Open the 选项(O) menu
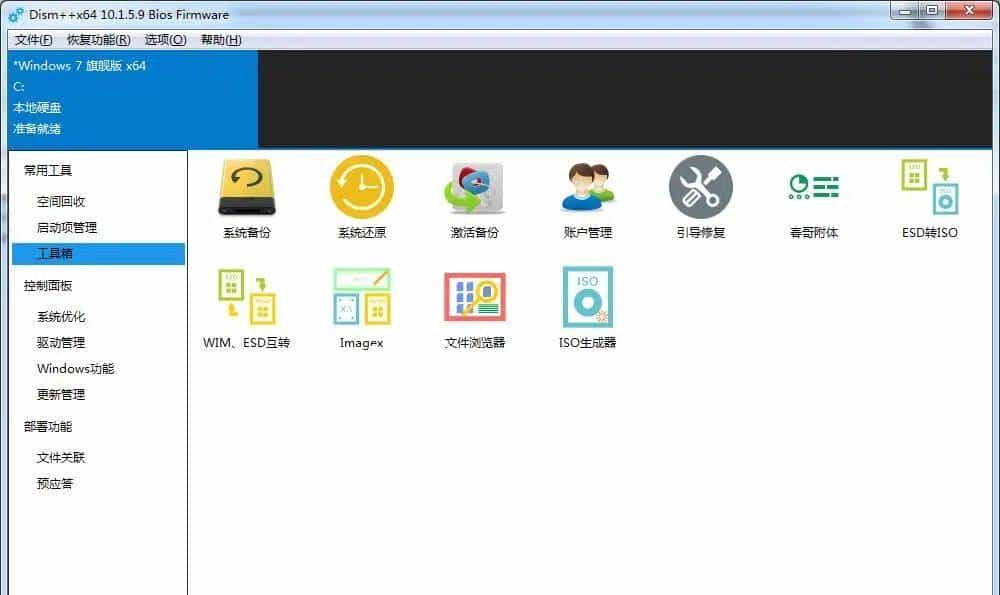Image resolution: width=1000 pixels, height=595 pixels. click(165, 40)
